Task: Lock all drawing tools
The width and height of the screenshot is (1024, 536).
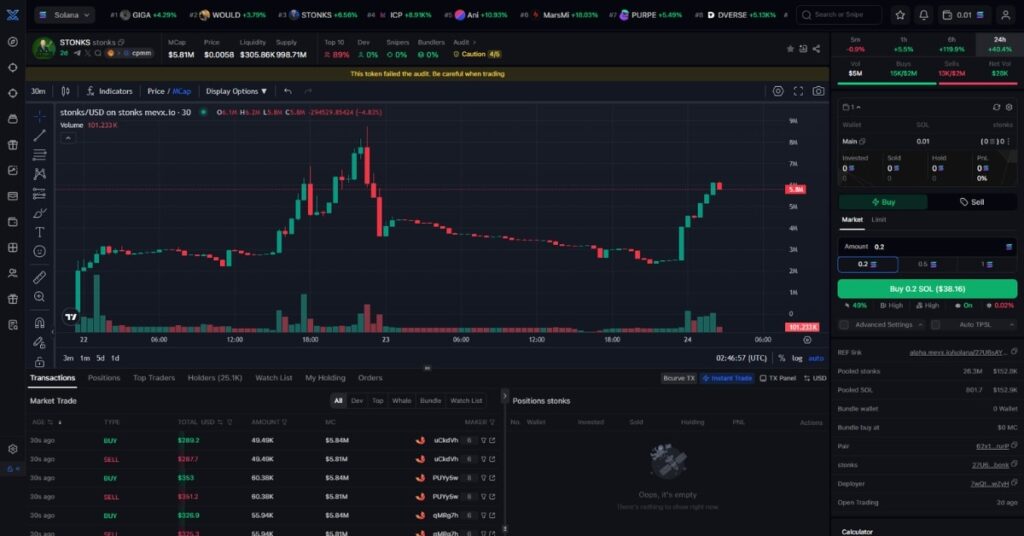Action: coord(40,362)
